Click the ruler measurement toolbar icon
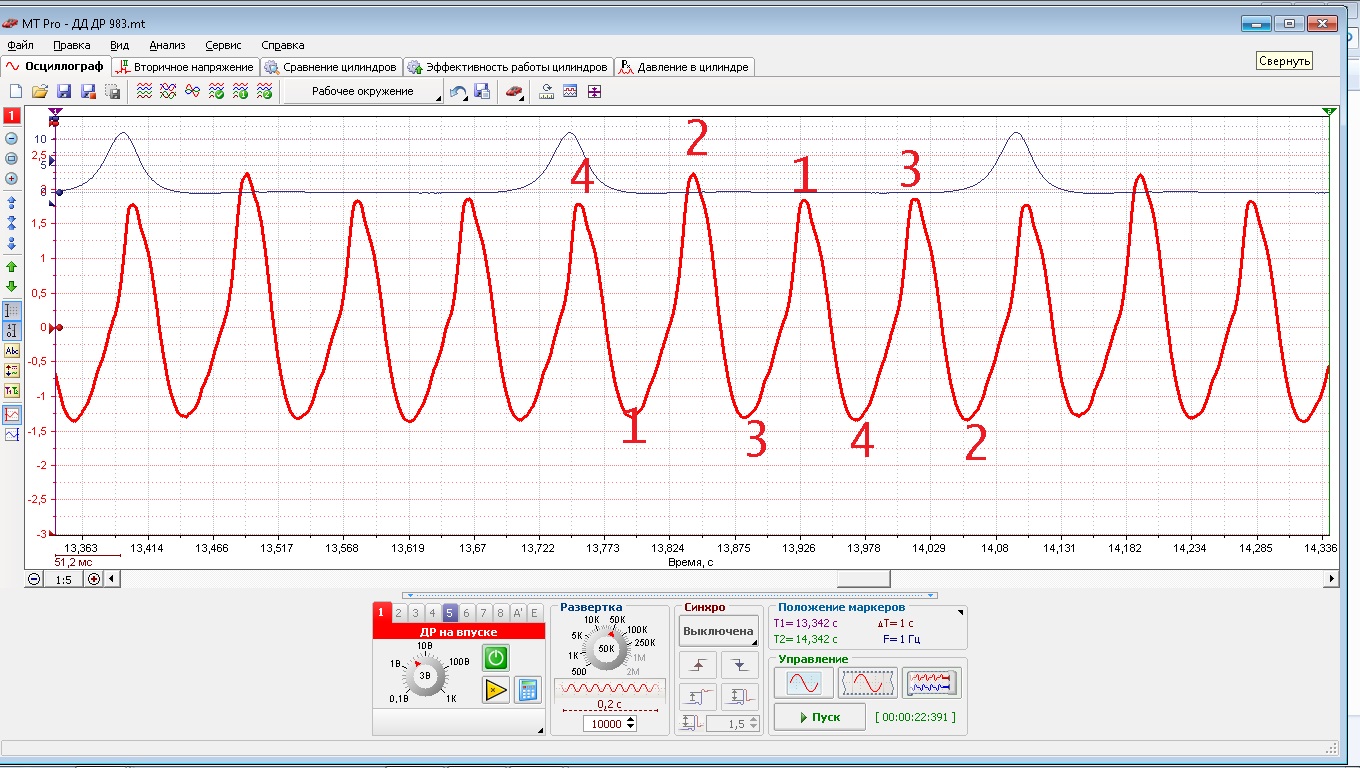 pyautogui.click(x=547, y=92)
